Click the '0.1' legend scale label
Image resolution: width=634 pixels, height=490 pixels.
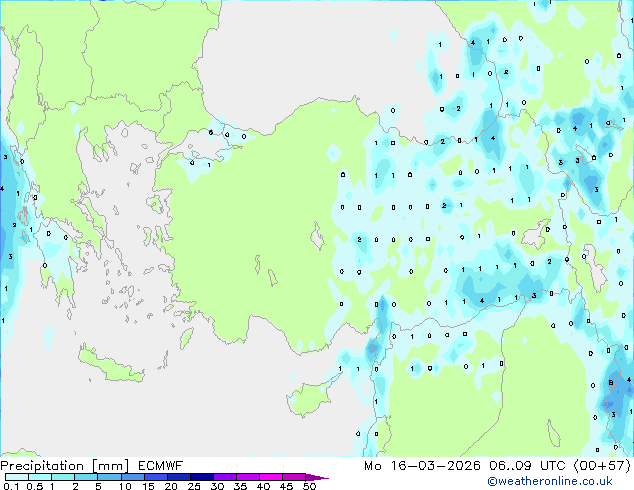pyautogui.click(x=11, y=486)
